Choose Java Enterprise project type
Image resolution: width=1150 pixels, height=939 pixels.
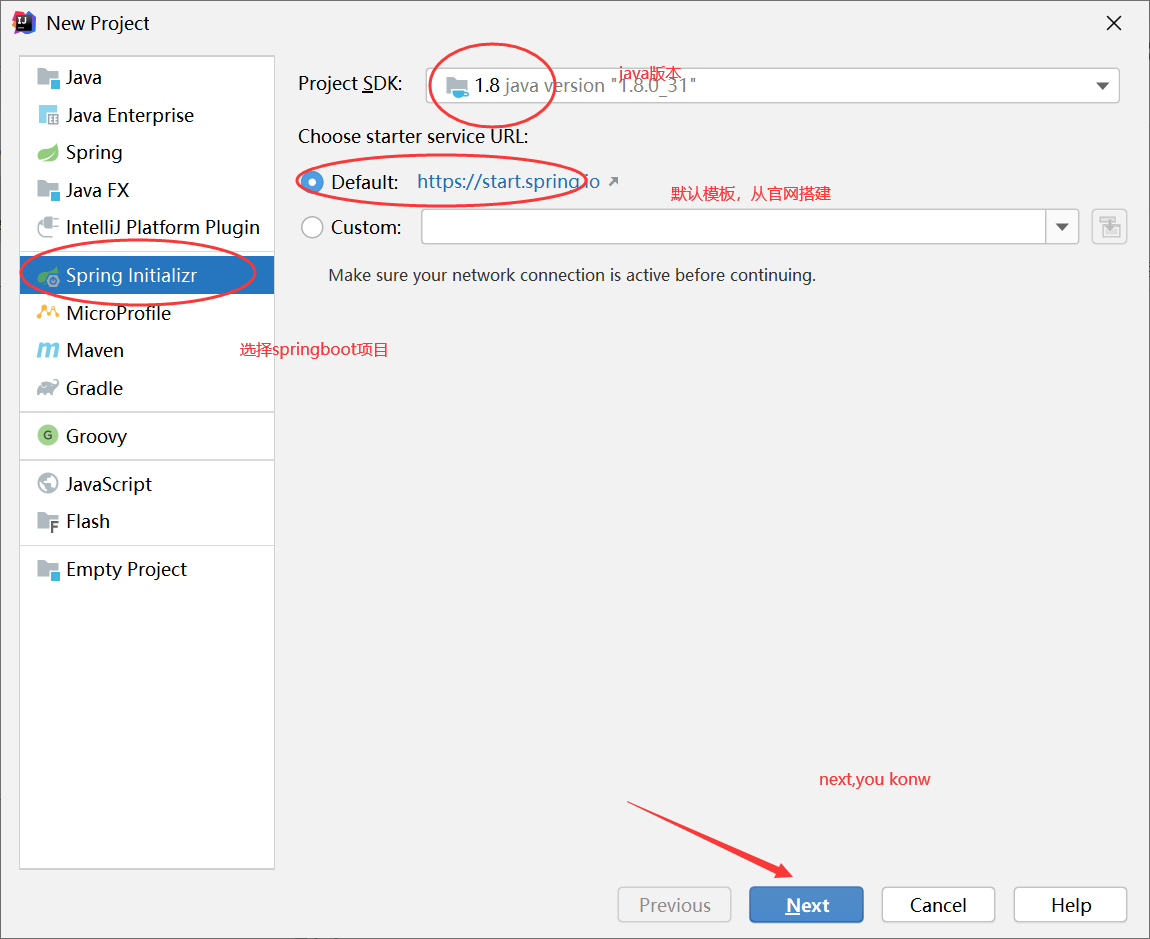pyautogui.click(x=147, y=115)
